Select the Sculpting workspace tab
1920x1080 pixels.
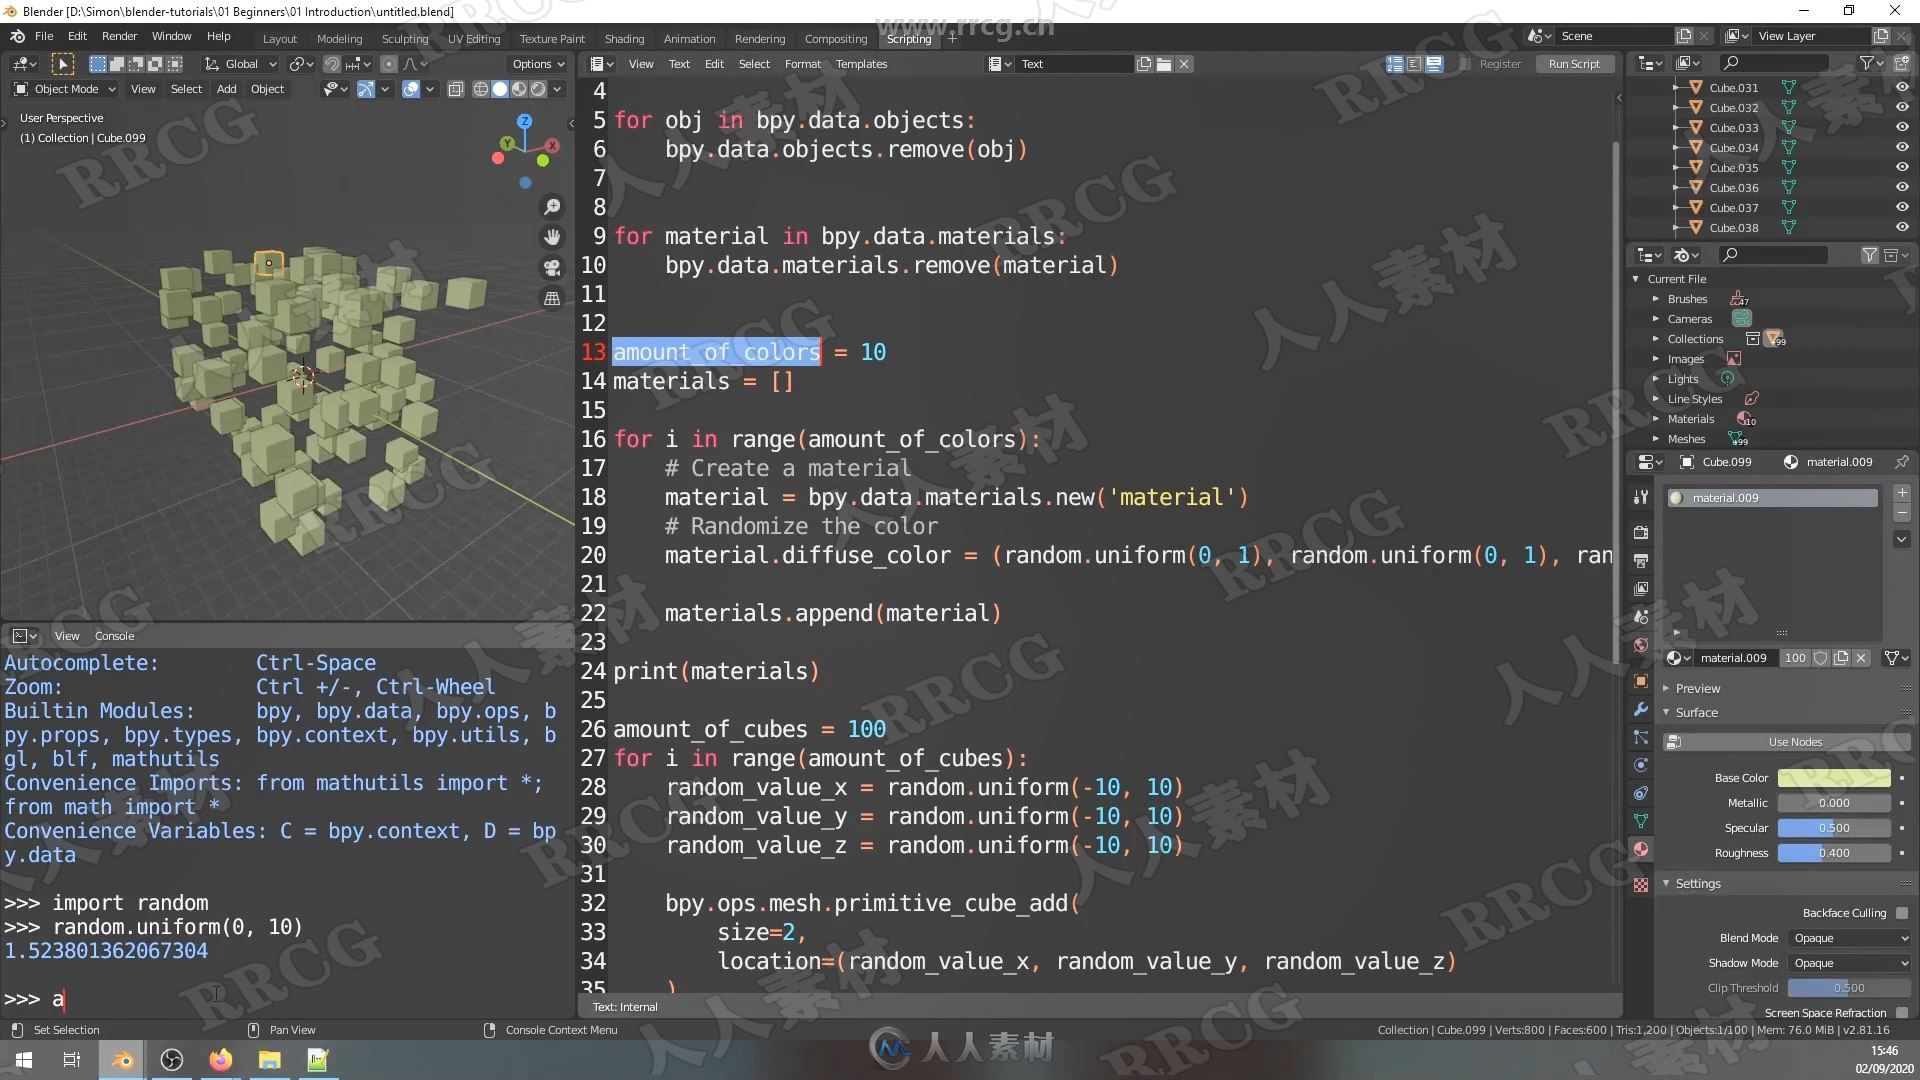coord(404,38)
